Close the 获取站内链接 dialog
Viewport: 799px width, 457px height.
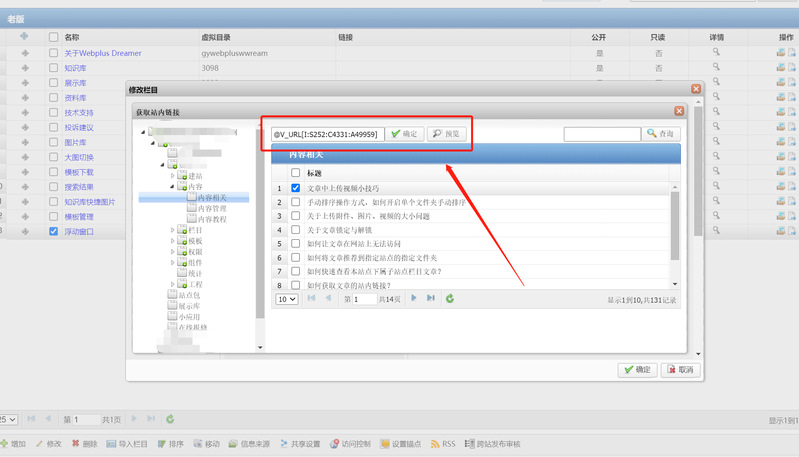coord(679,111)
